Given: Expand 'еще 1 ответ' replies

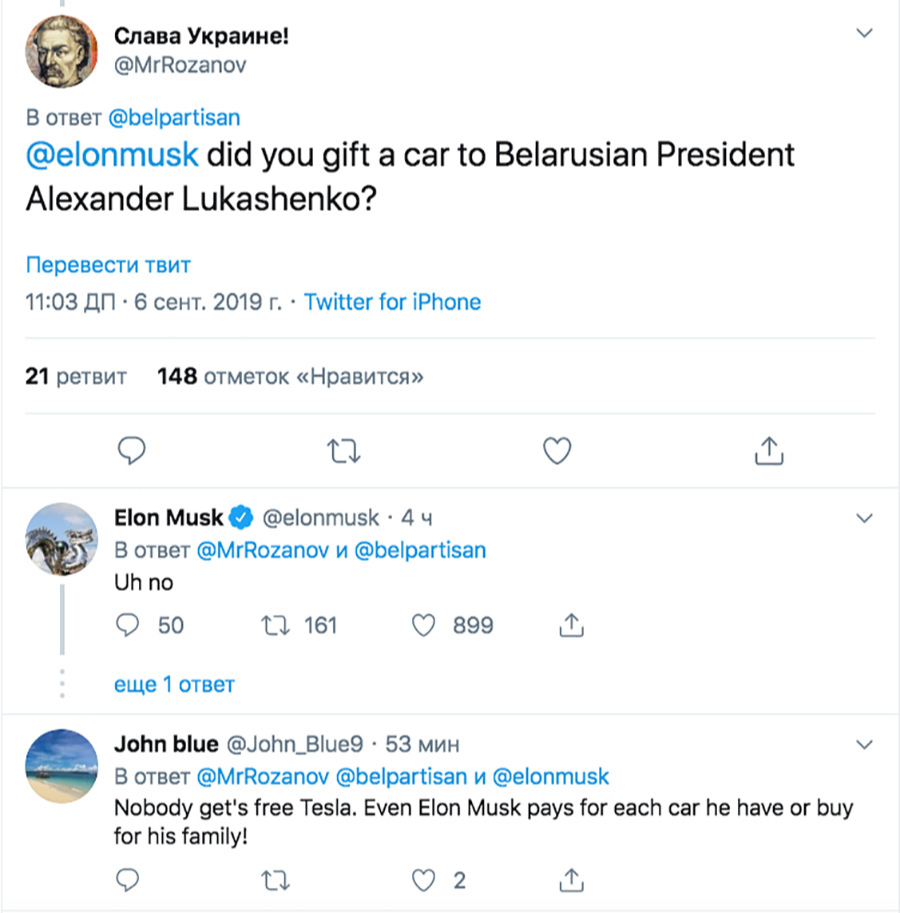Looking at the screenshot, I should click(174, 684).
